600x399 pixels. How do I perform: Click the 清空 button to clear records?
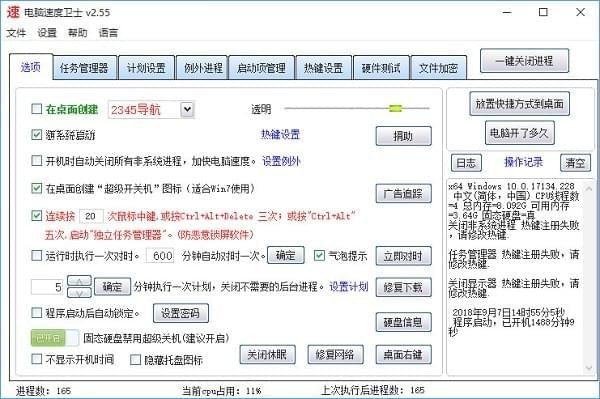coord(575,163)
